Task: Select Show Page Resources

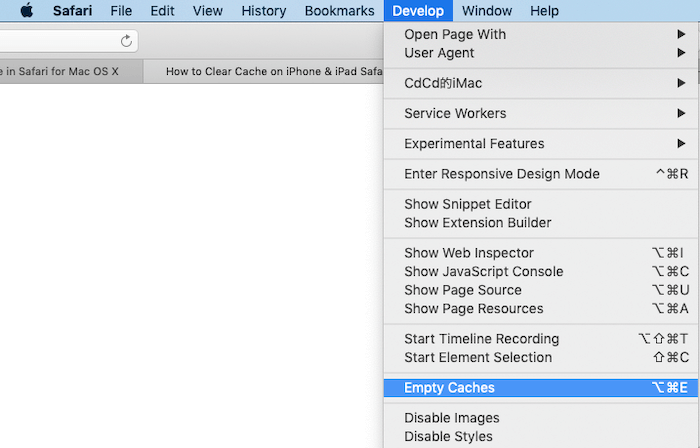Action: click(x=541, y=309)
